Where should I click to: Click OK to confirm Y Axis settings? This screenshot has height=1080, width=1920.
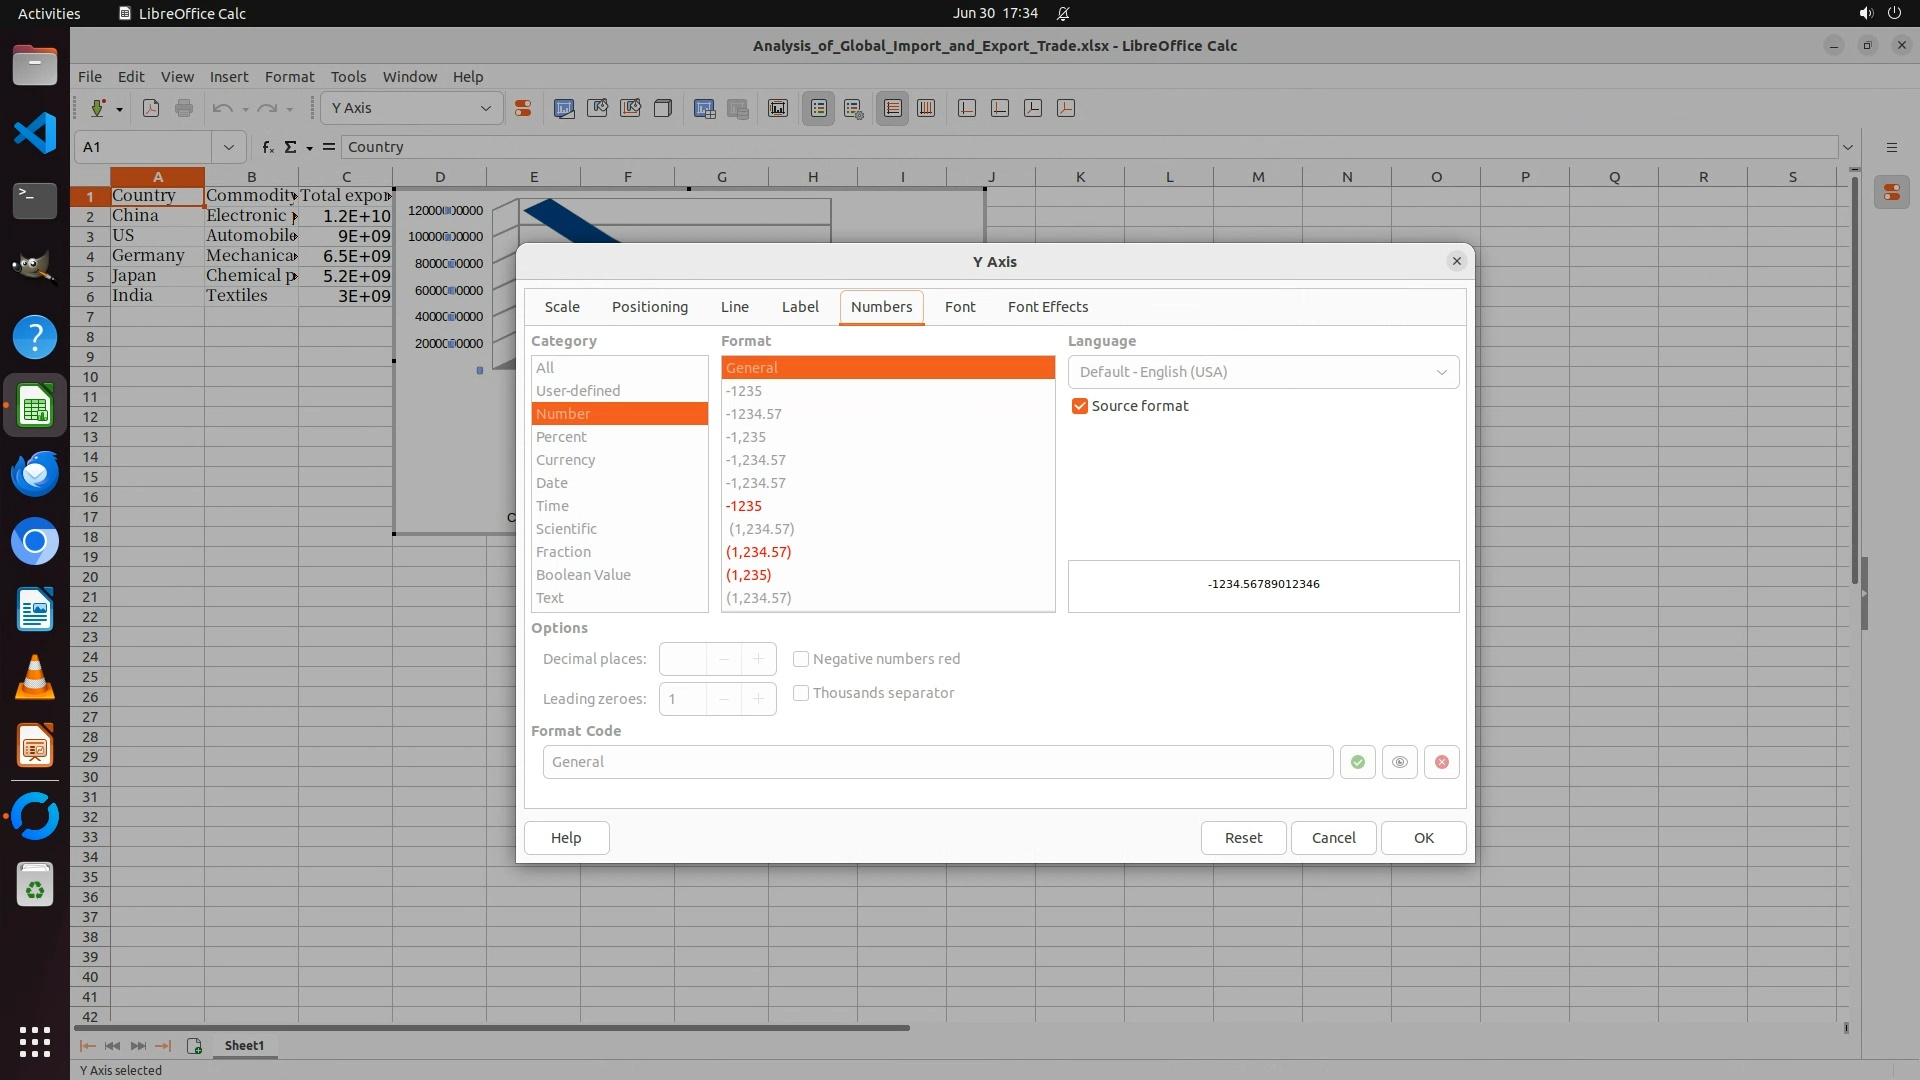click(1423, 838)
